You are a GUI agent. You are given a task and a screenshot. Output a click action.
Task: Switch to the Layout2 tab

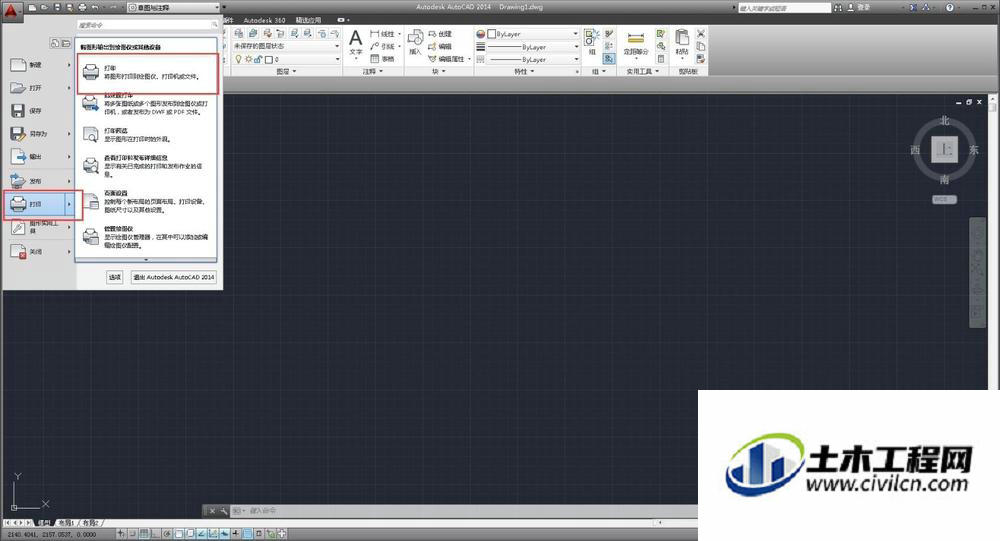point(91,522)
